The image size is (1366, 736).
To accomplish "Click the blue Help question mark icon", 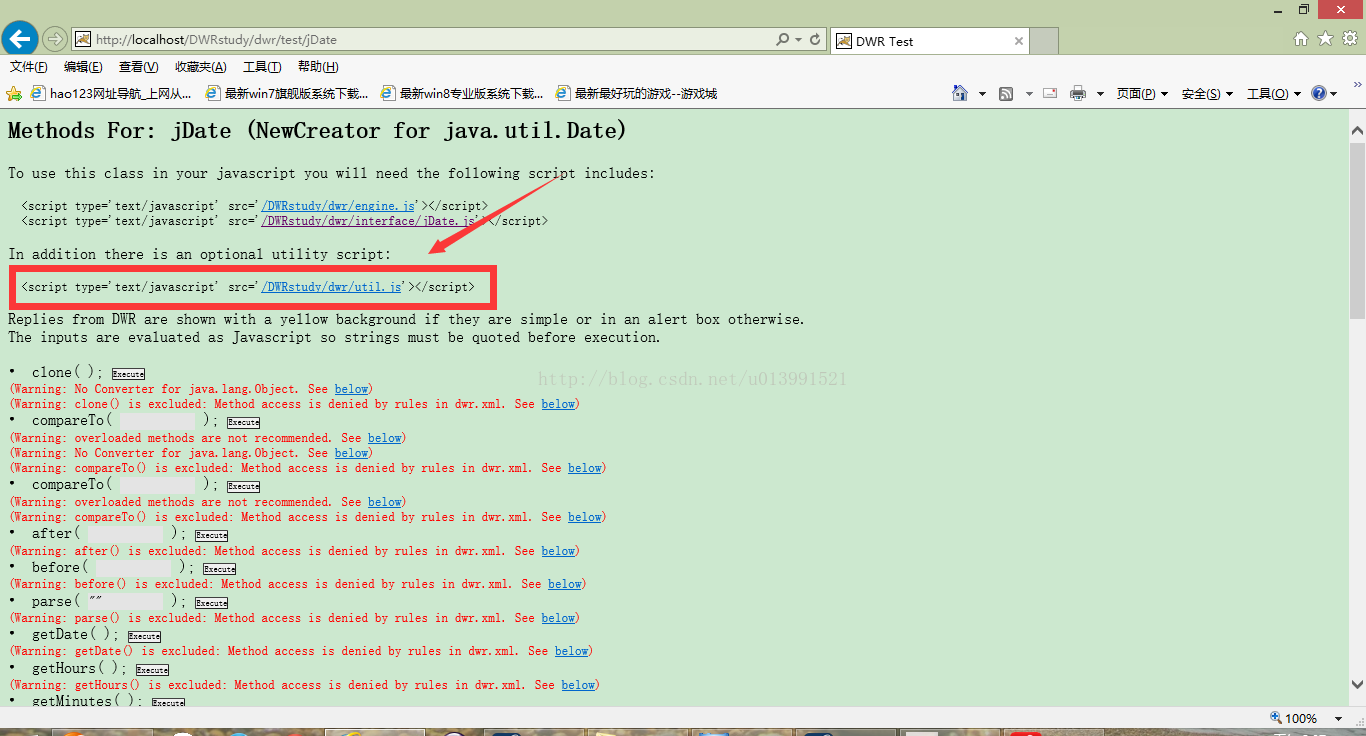I will coord(1319,93).
